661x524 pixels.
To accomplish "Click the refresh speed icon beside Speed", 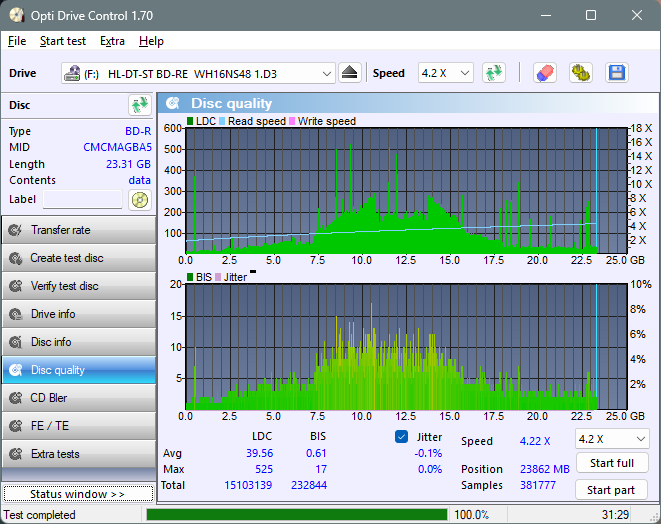I will pyautogui.click(x=494, y=73).
